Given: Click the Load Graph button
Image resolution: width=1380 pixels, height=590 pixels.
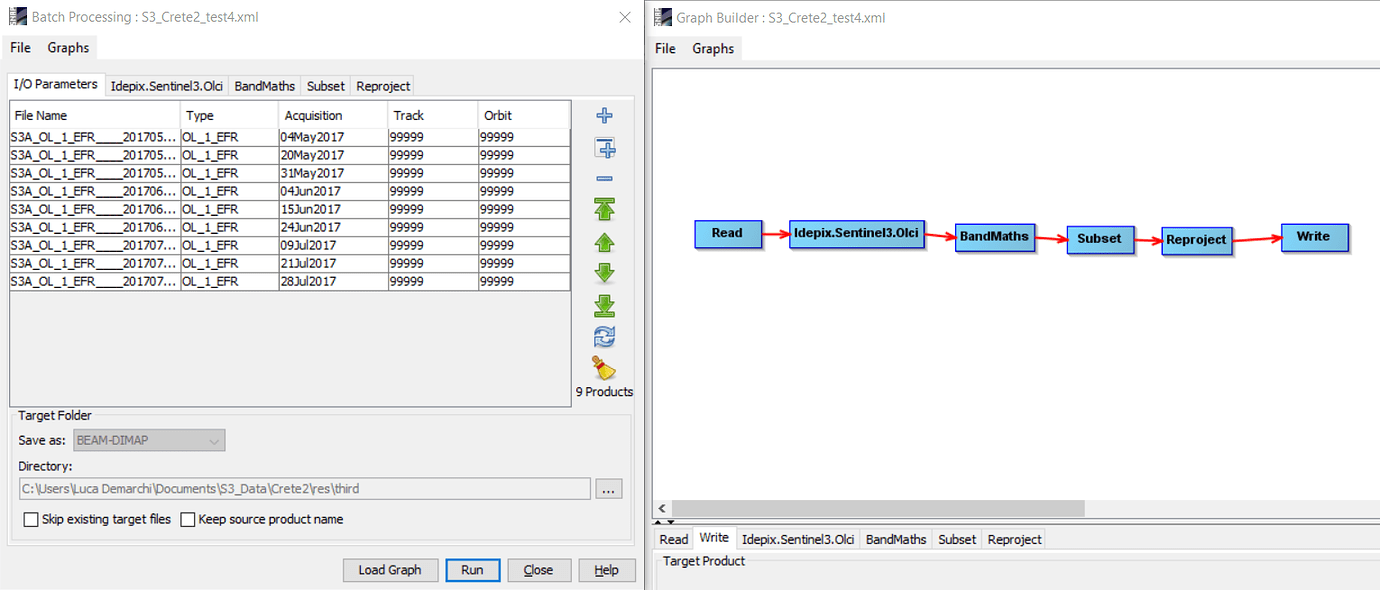Looking at the screenshot, I should tap(389, 570).
